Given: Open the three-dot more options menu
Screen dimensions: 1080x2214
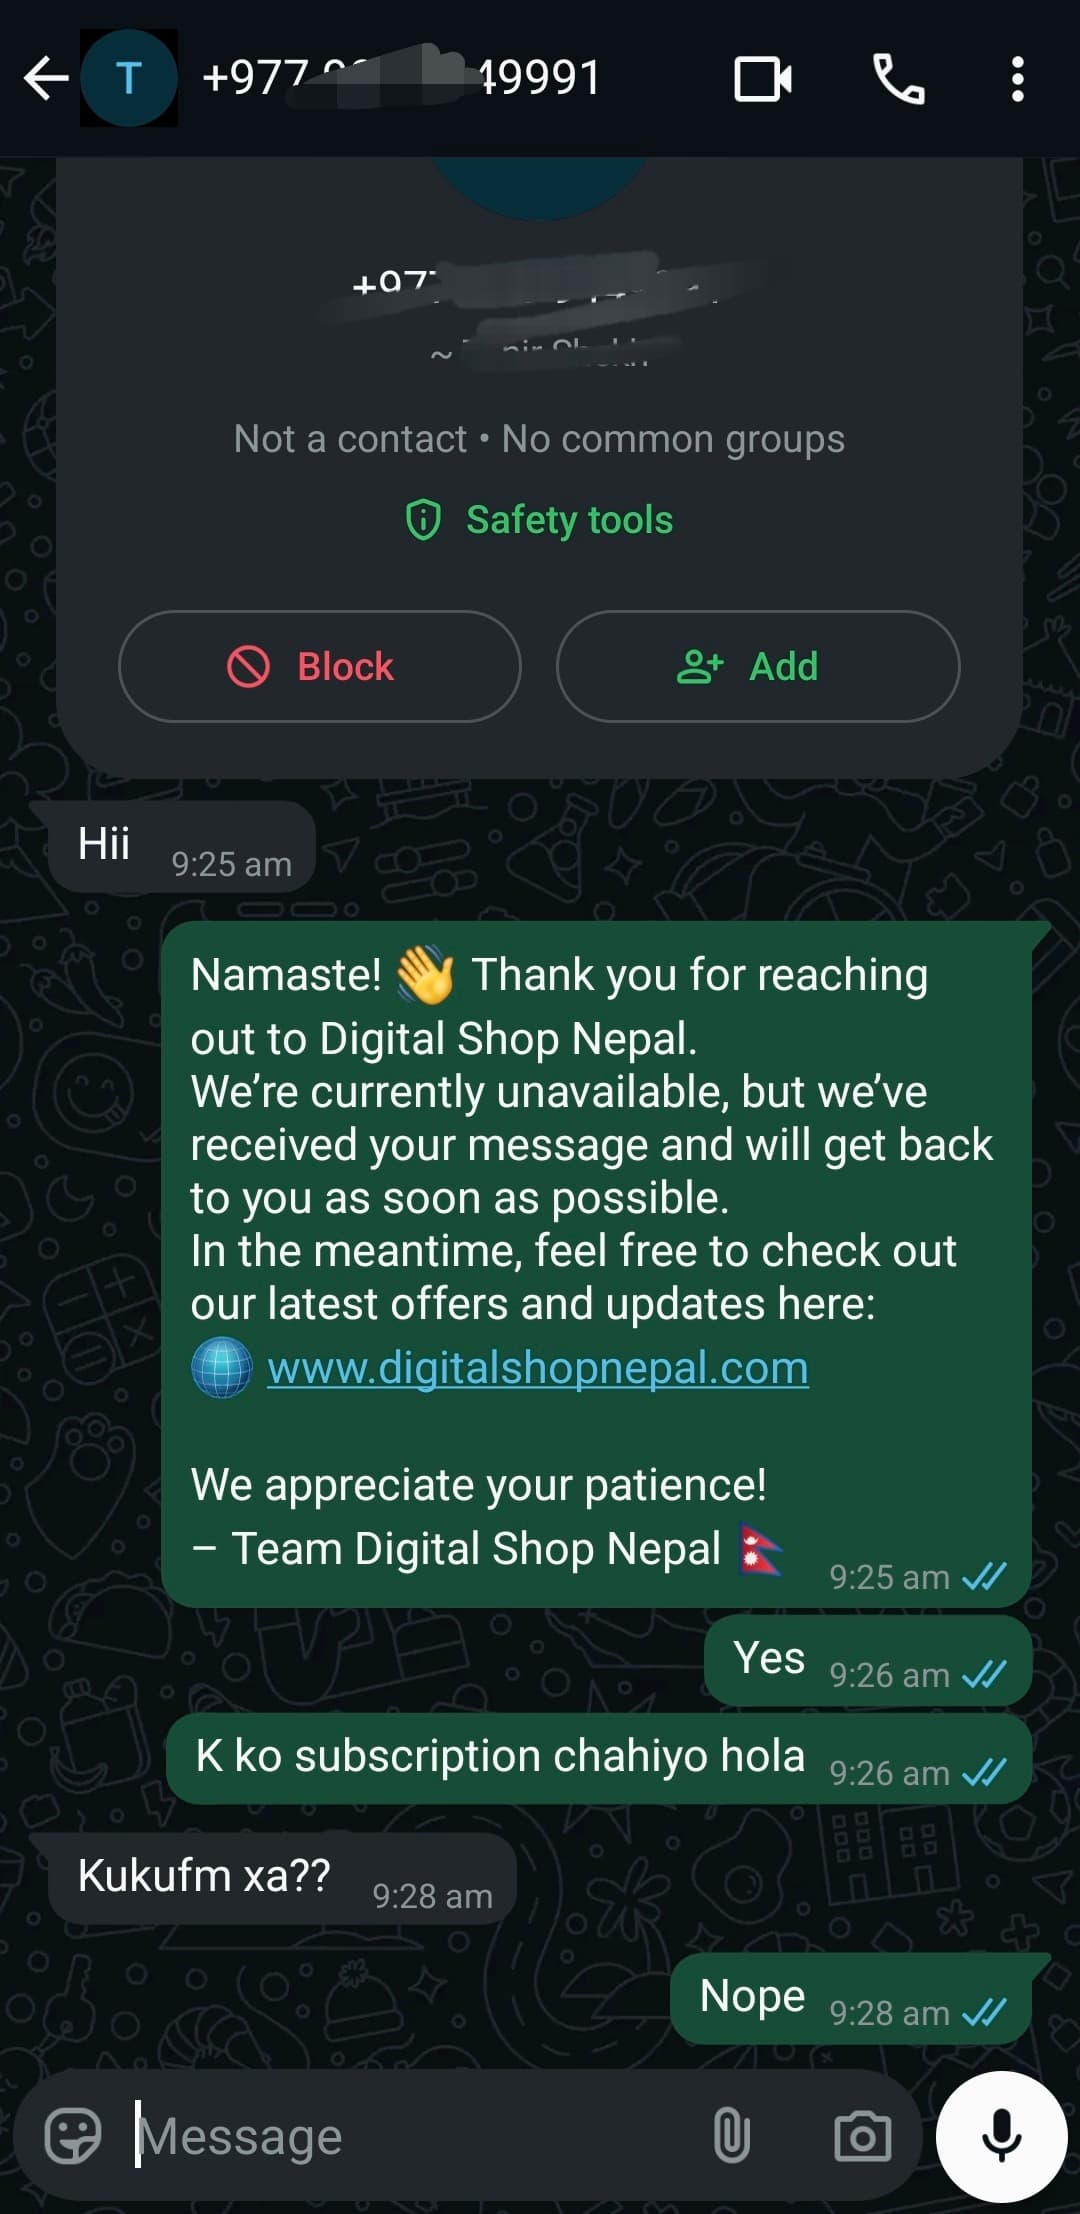Looking at the screenshot, I should pos(1017,79).
